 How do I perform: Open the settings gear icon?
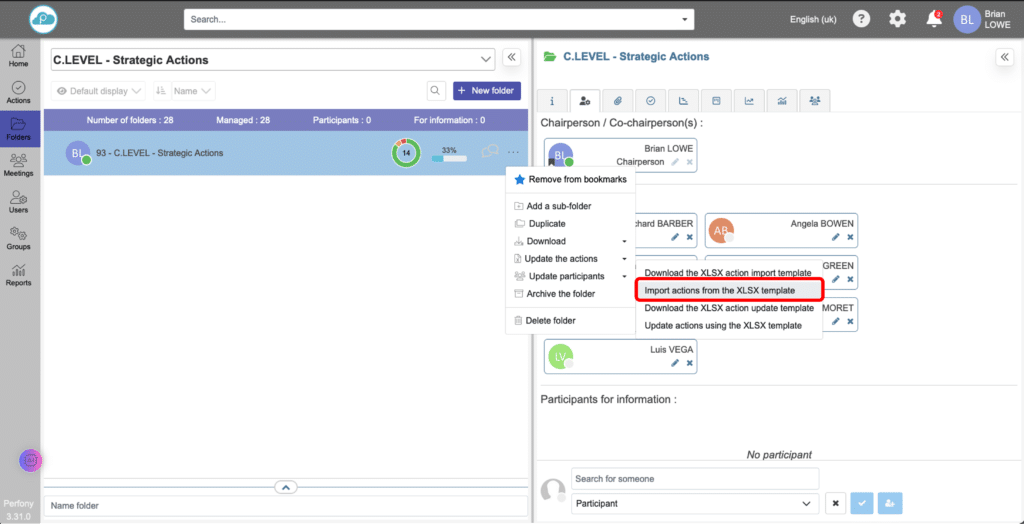tap(897, 19)
